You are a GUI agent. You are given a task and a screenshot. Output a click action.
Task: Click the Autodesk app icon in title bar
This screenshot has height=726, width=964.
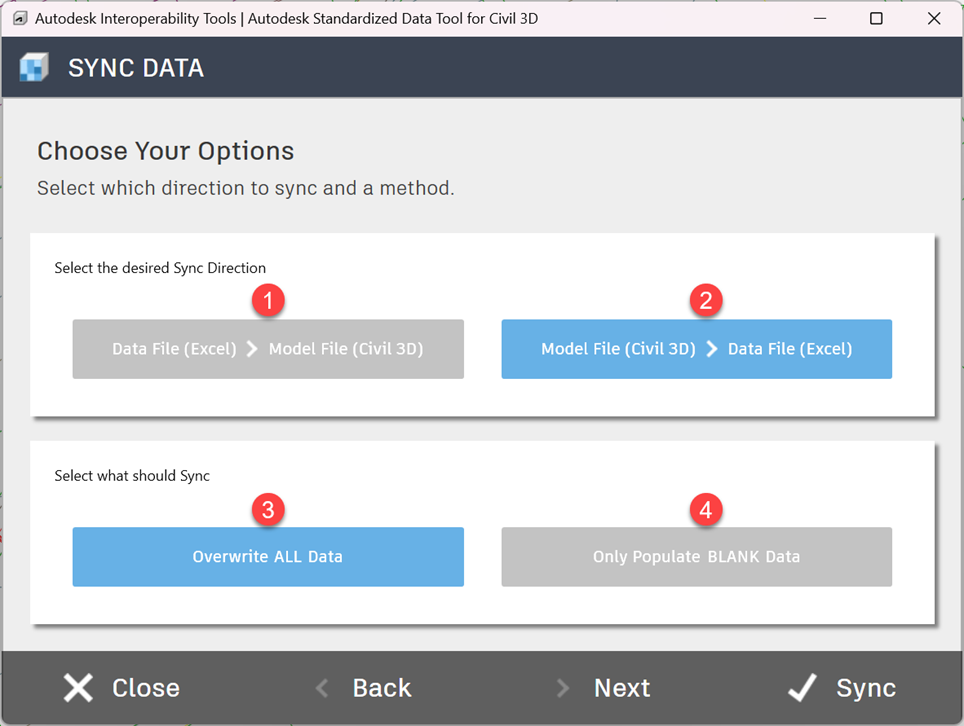tap(19, 18)
